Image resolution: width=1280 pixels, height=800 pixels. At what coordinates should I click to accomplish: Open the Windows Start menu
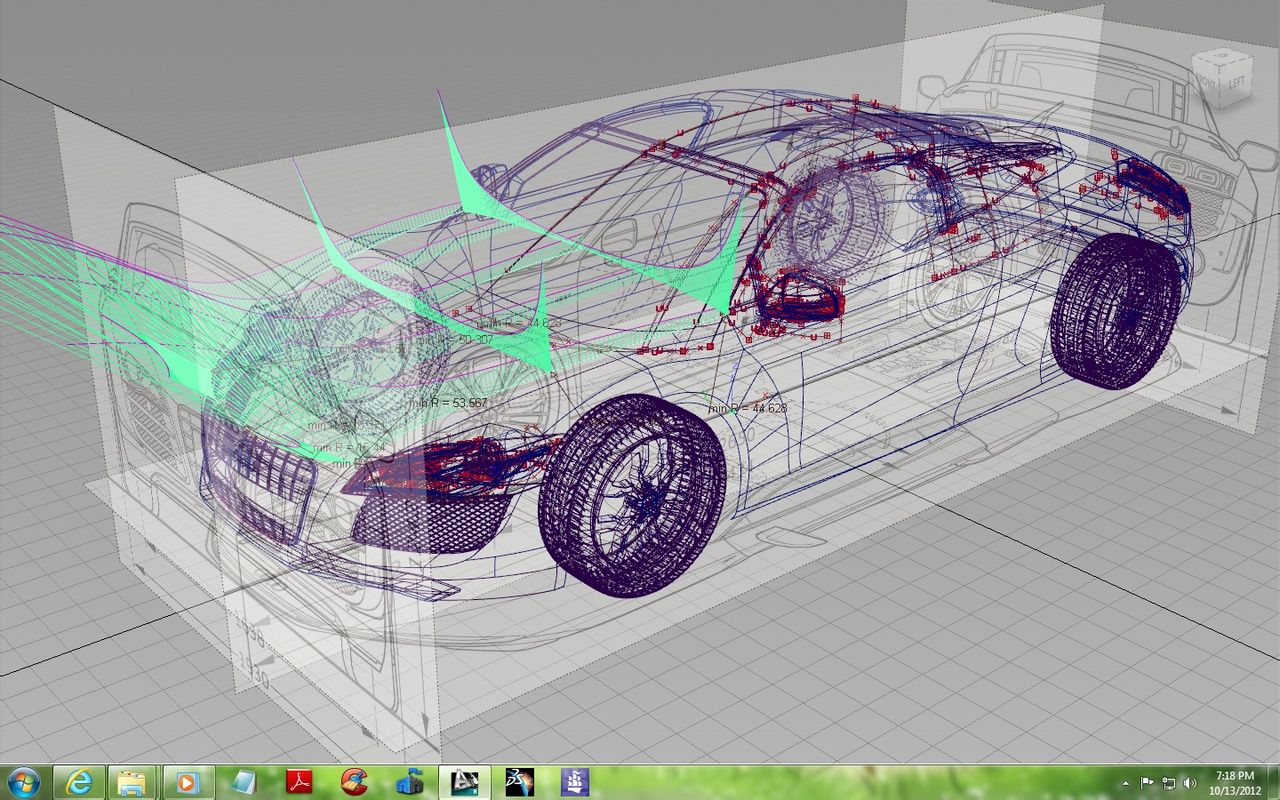point(22,781)
